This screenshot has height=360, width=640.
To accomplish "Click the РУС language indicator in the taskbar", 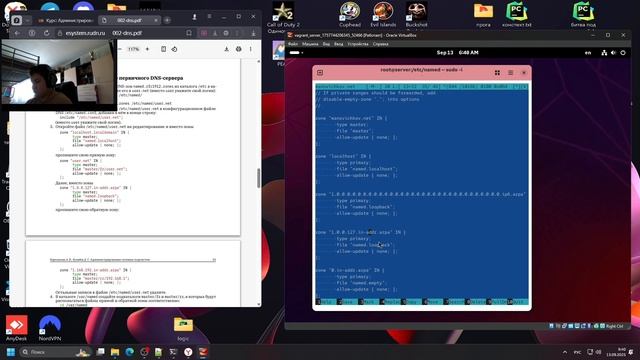I will (577, 352).
